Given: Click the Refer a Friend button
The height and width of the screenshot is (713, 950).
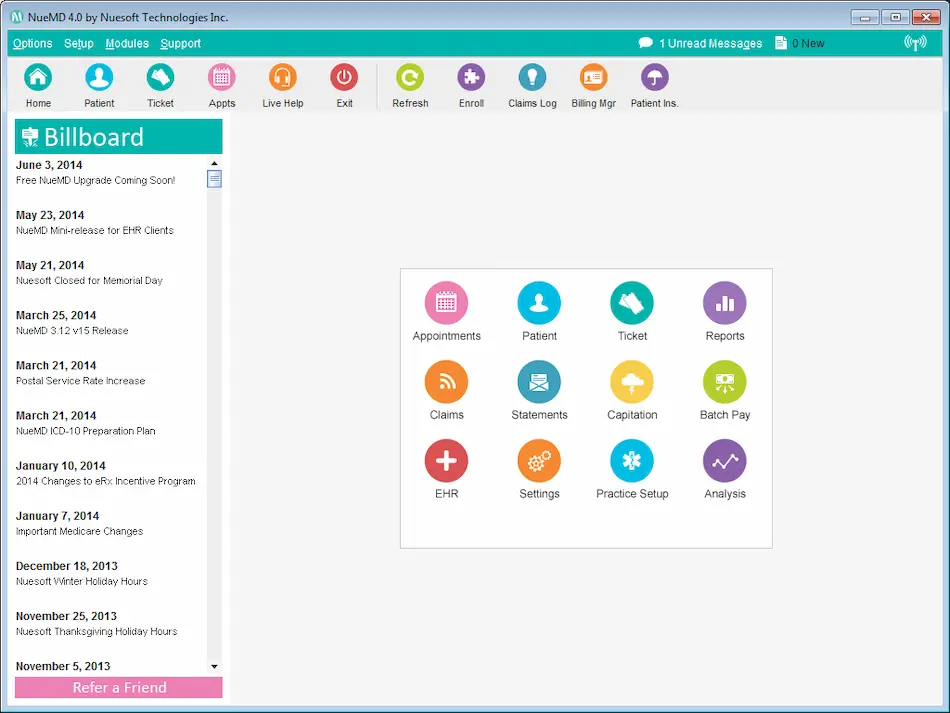Looking at the screenshot, I should [x=118, y=688].
